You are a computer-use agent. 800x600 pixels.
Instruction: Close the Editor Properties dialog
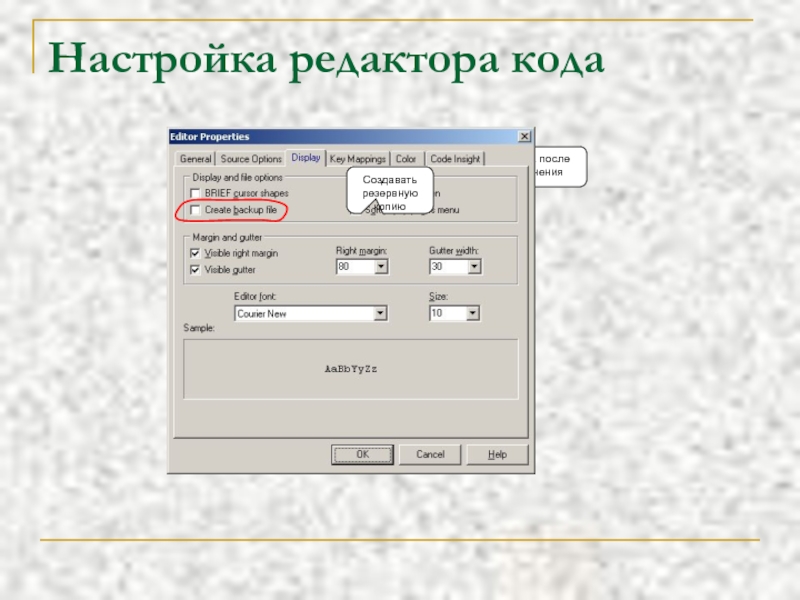tap(524, 137)
